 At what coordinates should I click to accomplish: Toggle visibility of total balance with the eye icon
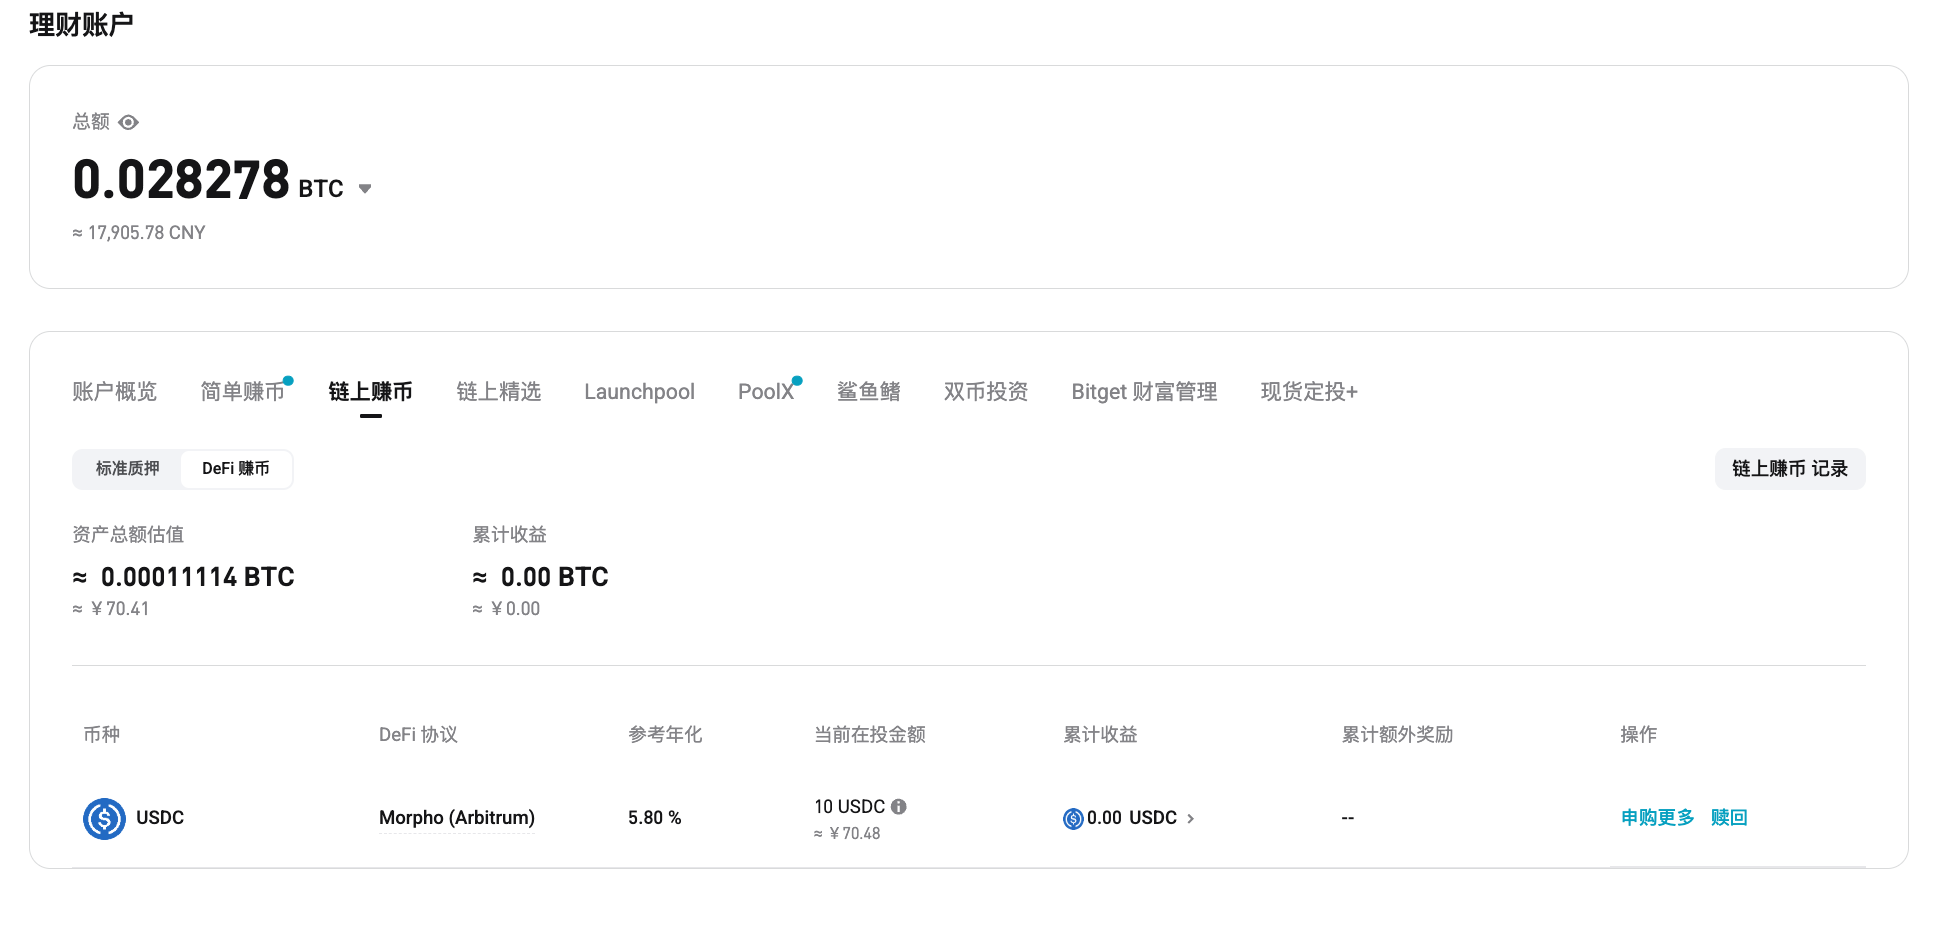(128, 121)
